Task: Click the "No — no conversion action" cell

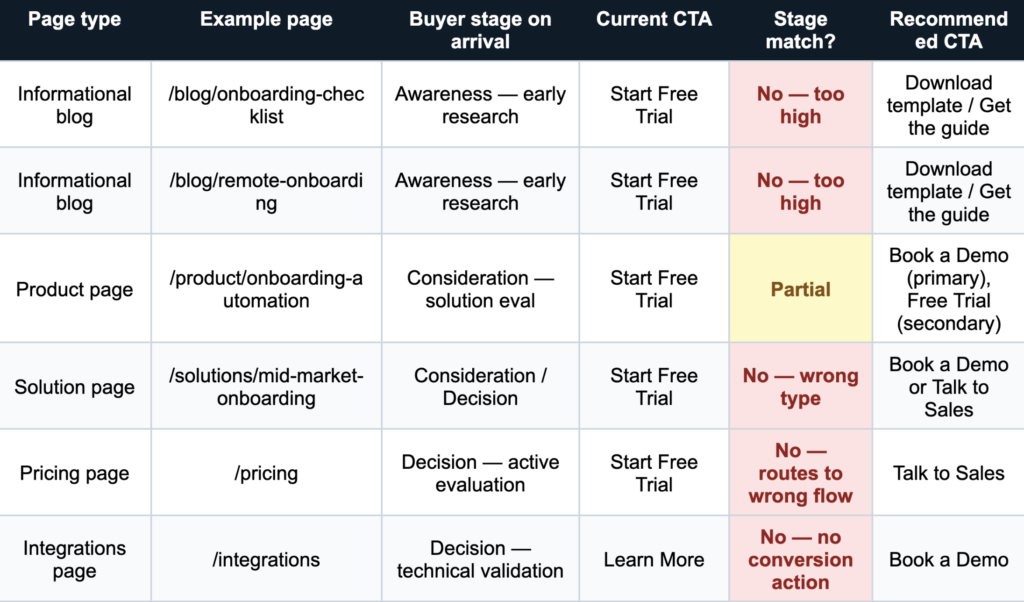Action: [800, 559]
